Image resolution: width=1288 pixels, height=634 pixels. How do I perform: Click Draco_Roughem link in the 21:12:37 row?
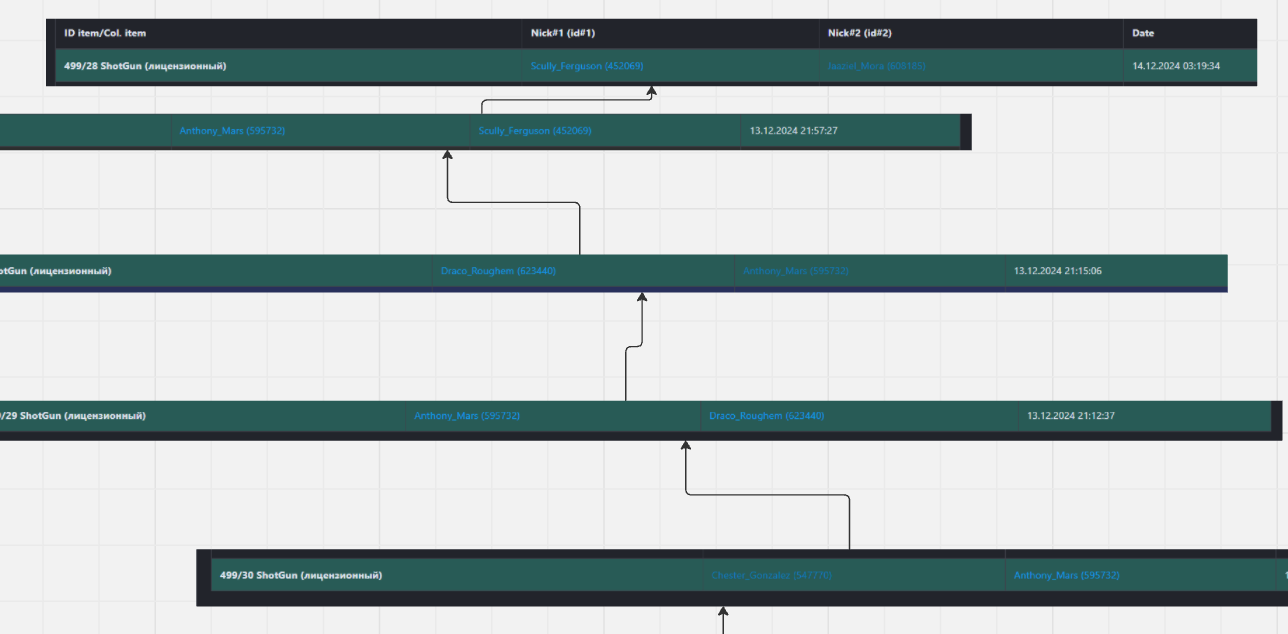click(766, 416)
